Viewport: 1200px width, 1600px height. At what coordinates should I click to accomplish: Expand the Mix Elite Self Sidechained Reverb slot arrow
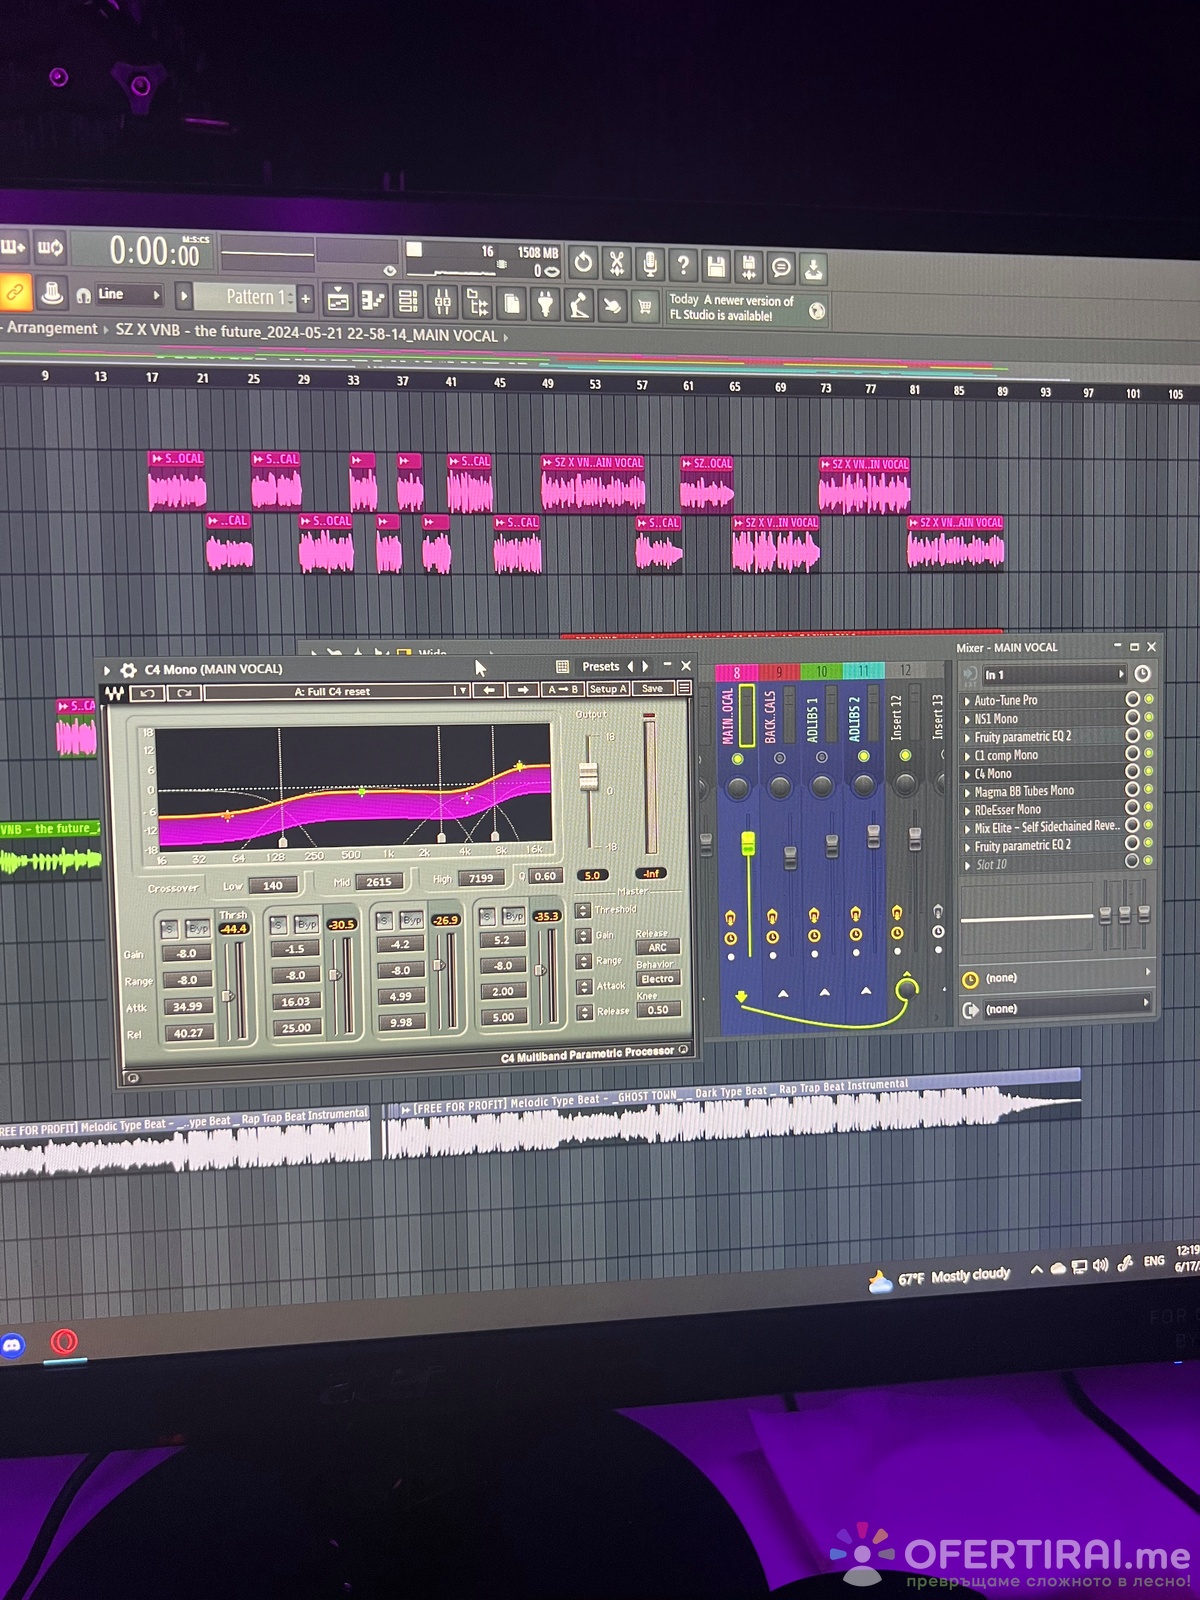(967, 829)
